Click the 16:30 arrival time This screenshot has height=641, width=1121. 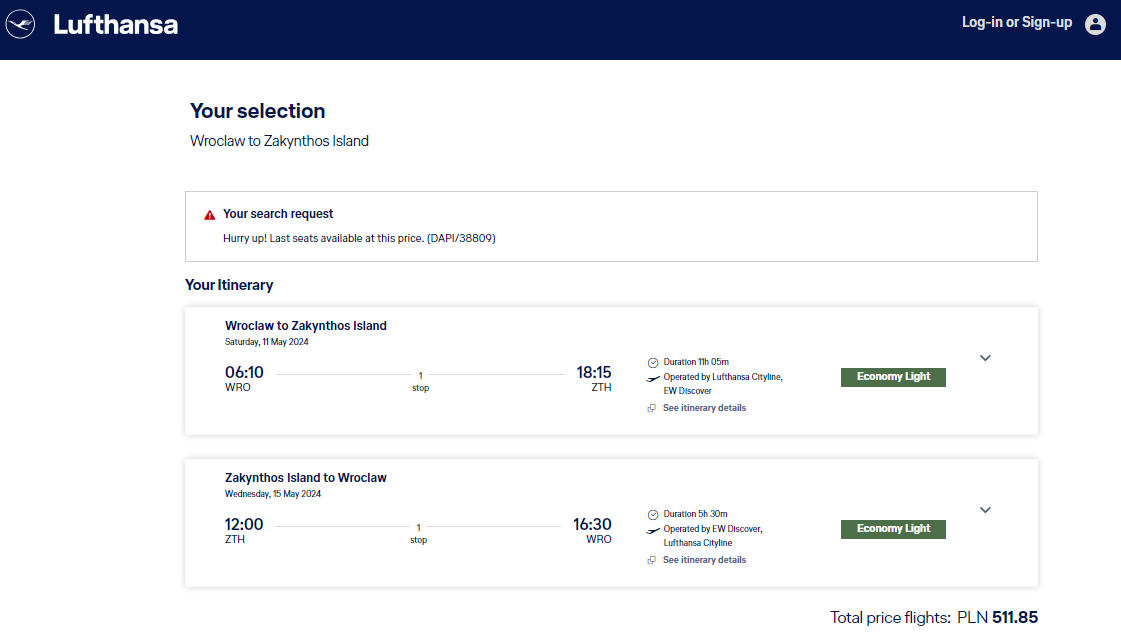(x=592, y=525)
